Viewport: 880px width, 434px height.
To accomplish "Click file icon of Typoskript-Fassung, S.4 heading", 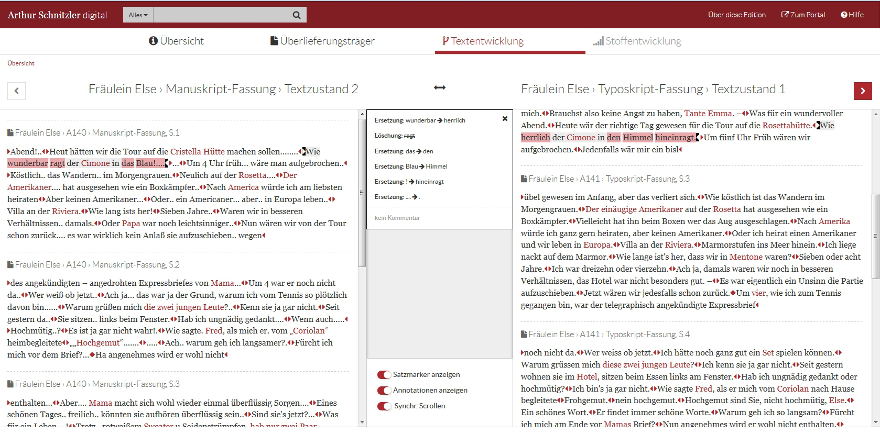I will click(x=524, y=334).
